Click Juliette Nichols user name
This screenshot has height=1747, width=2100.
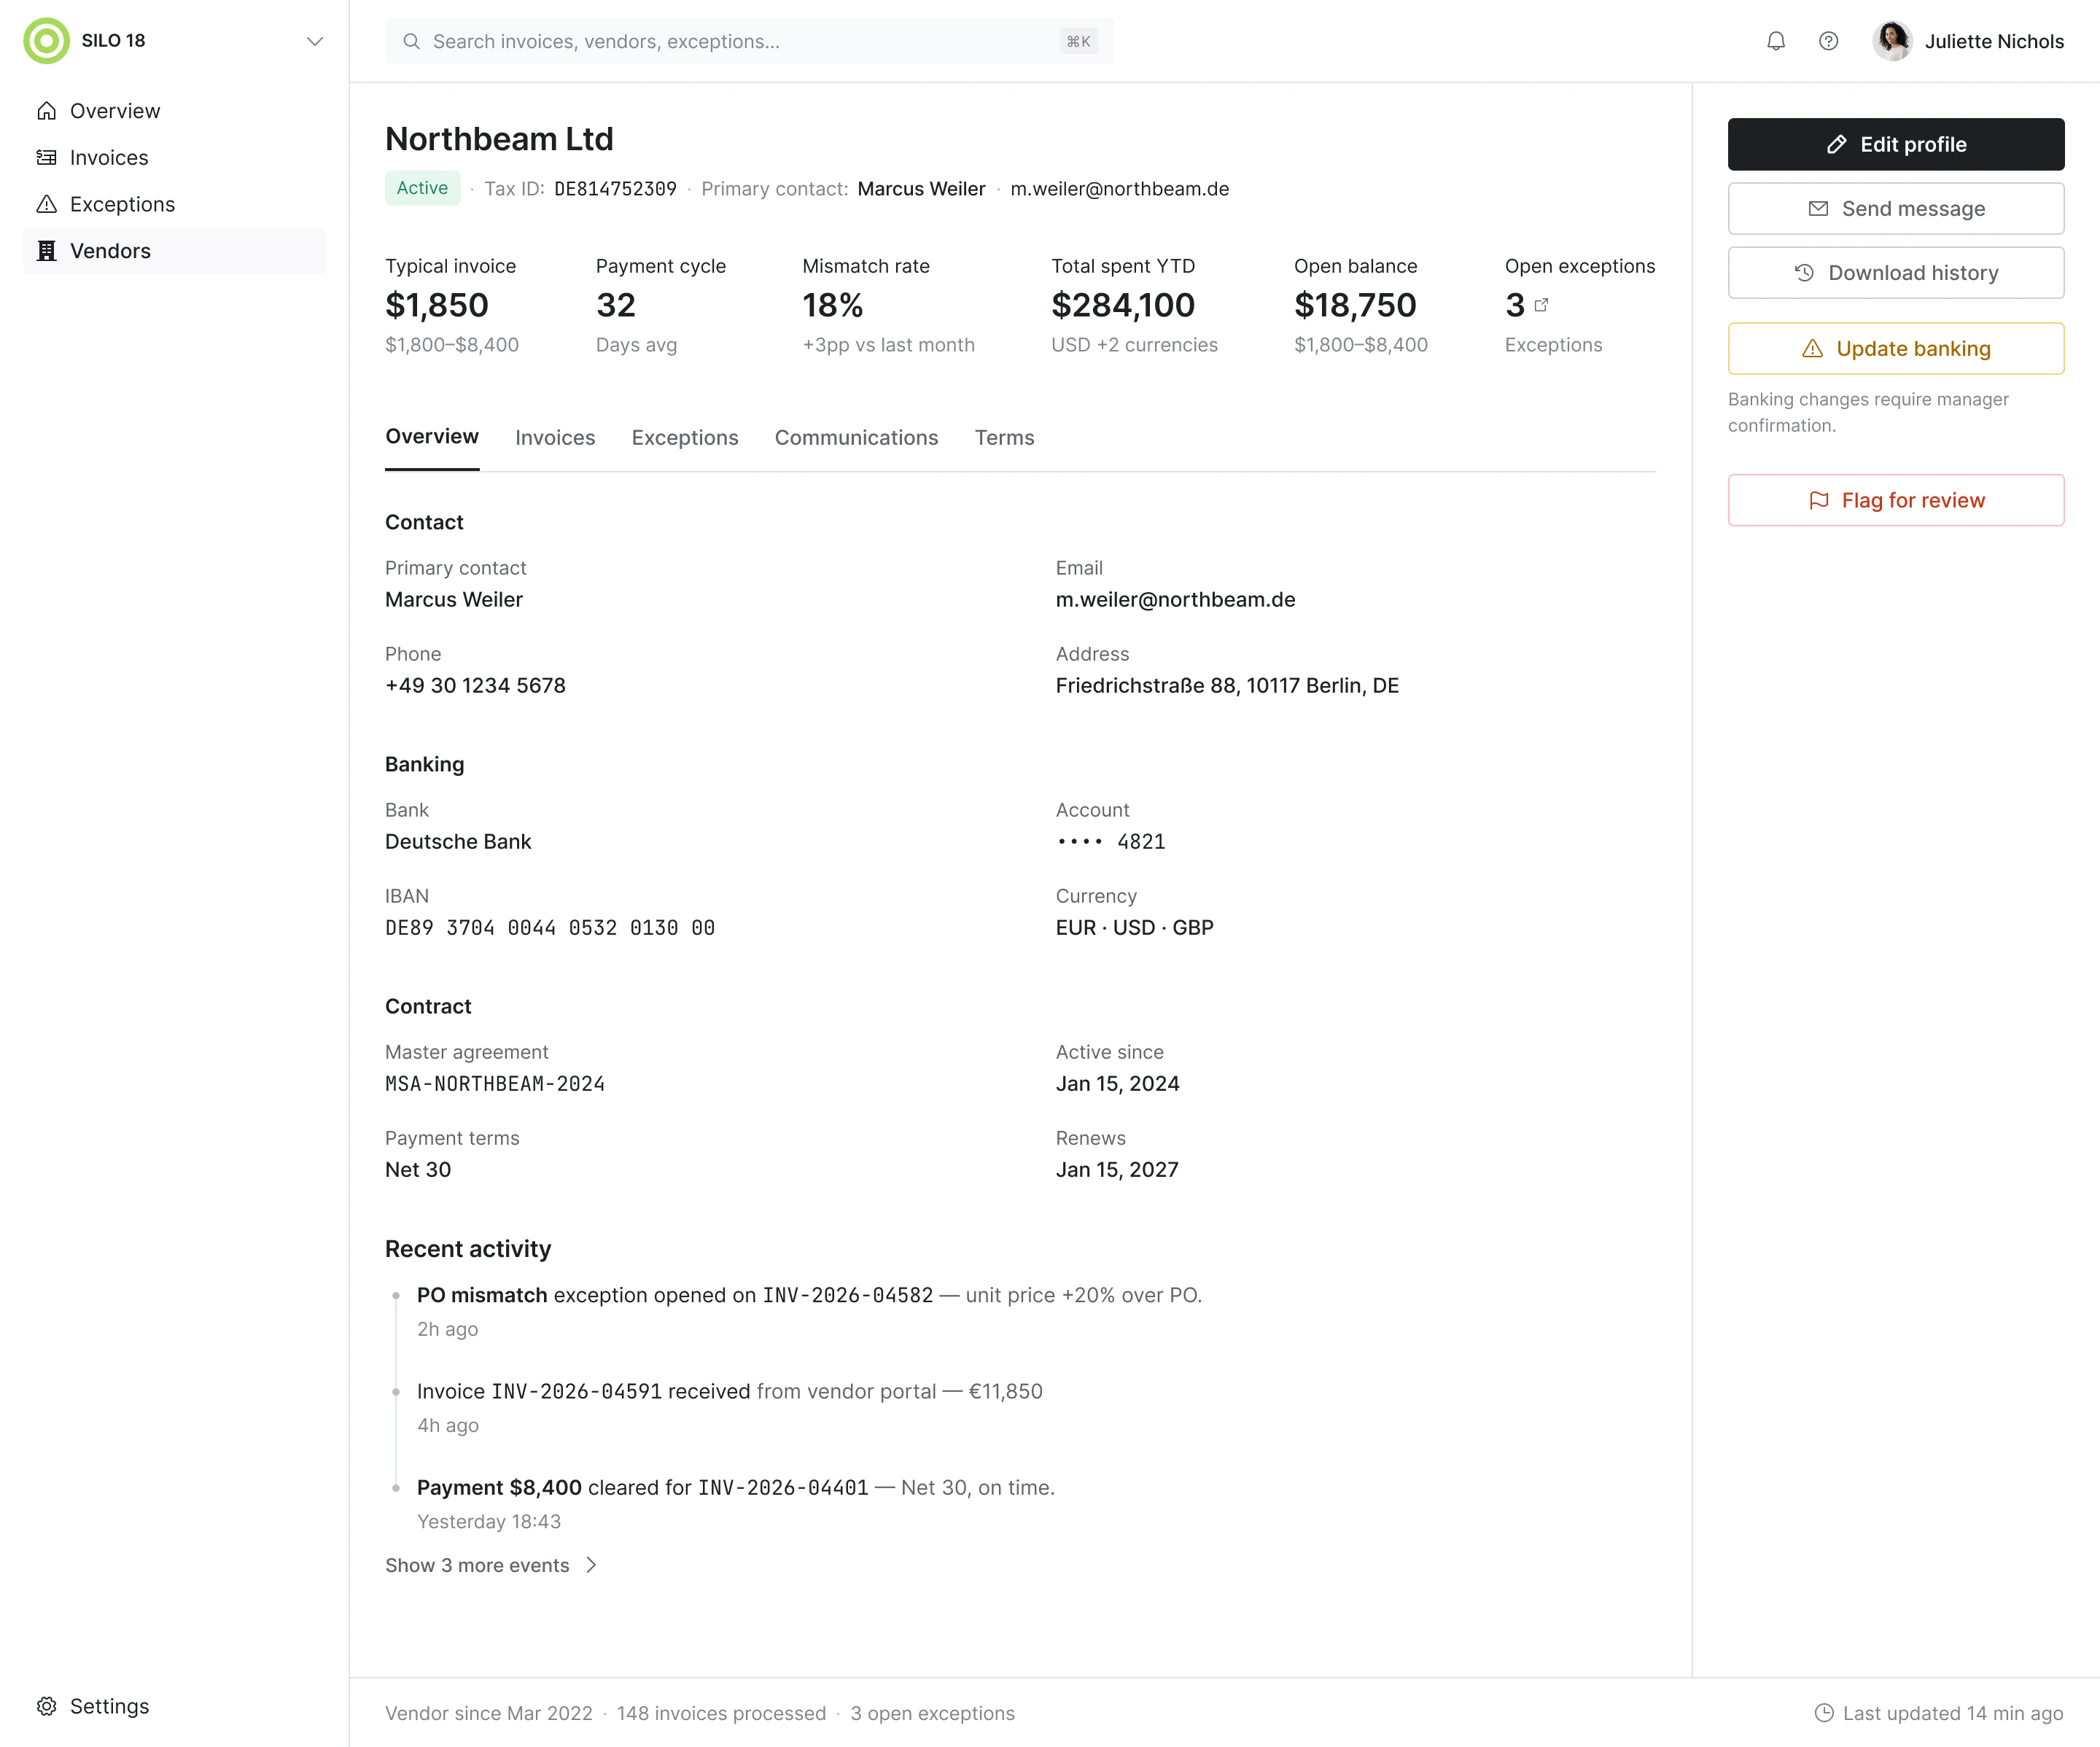click(1994, 41)
